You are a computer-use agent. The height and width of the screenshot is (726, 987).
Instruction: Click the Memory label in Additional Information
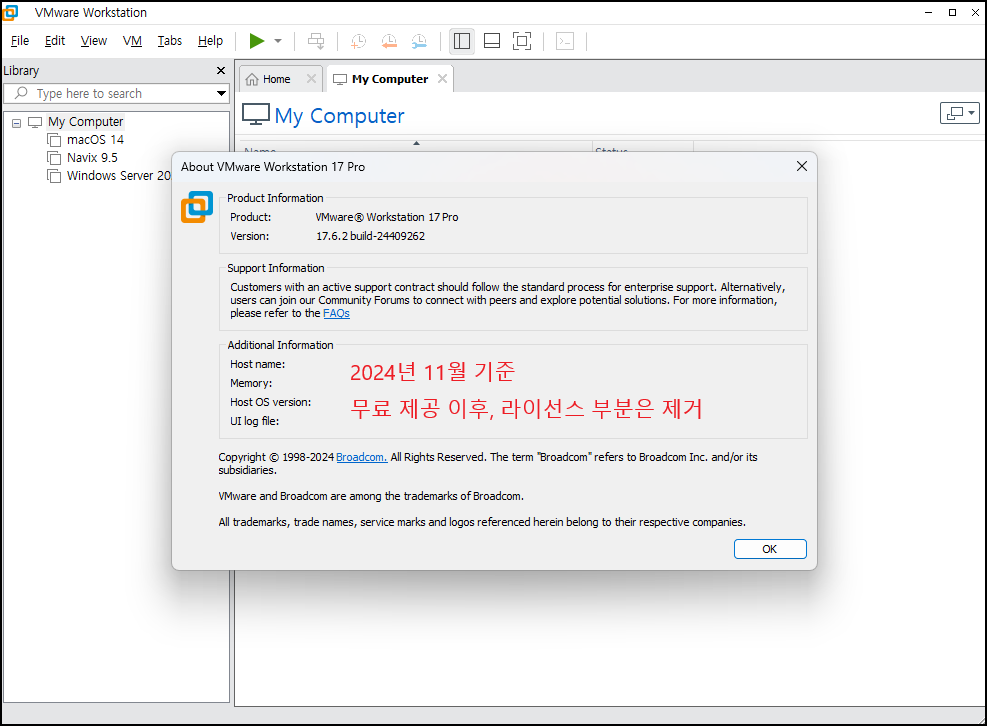click(x=251, y=383)
